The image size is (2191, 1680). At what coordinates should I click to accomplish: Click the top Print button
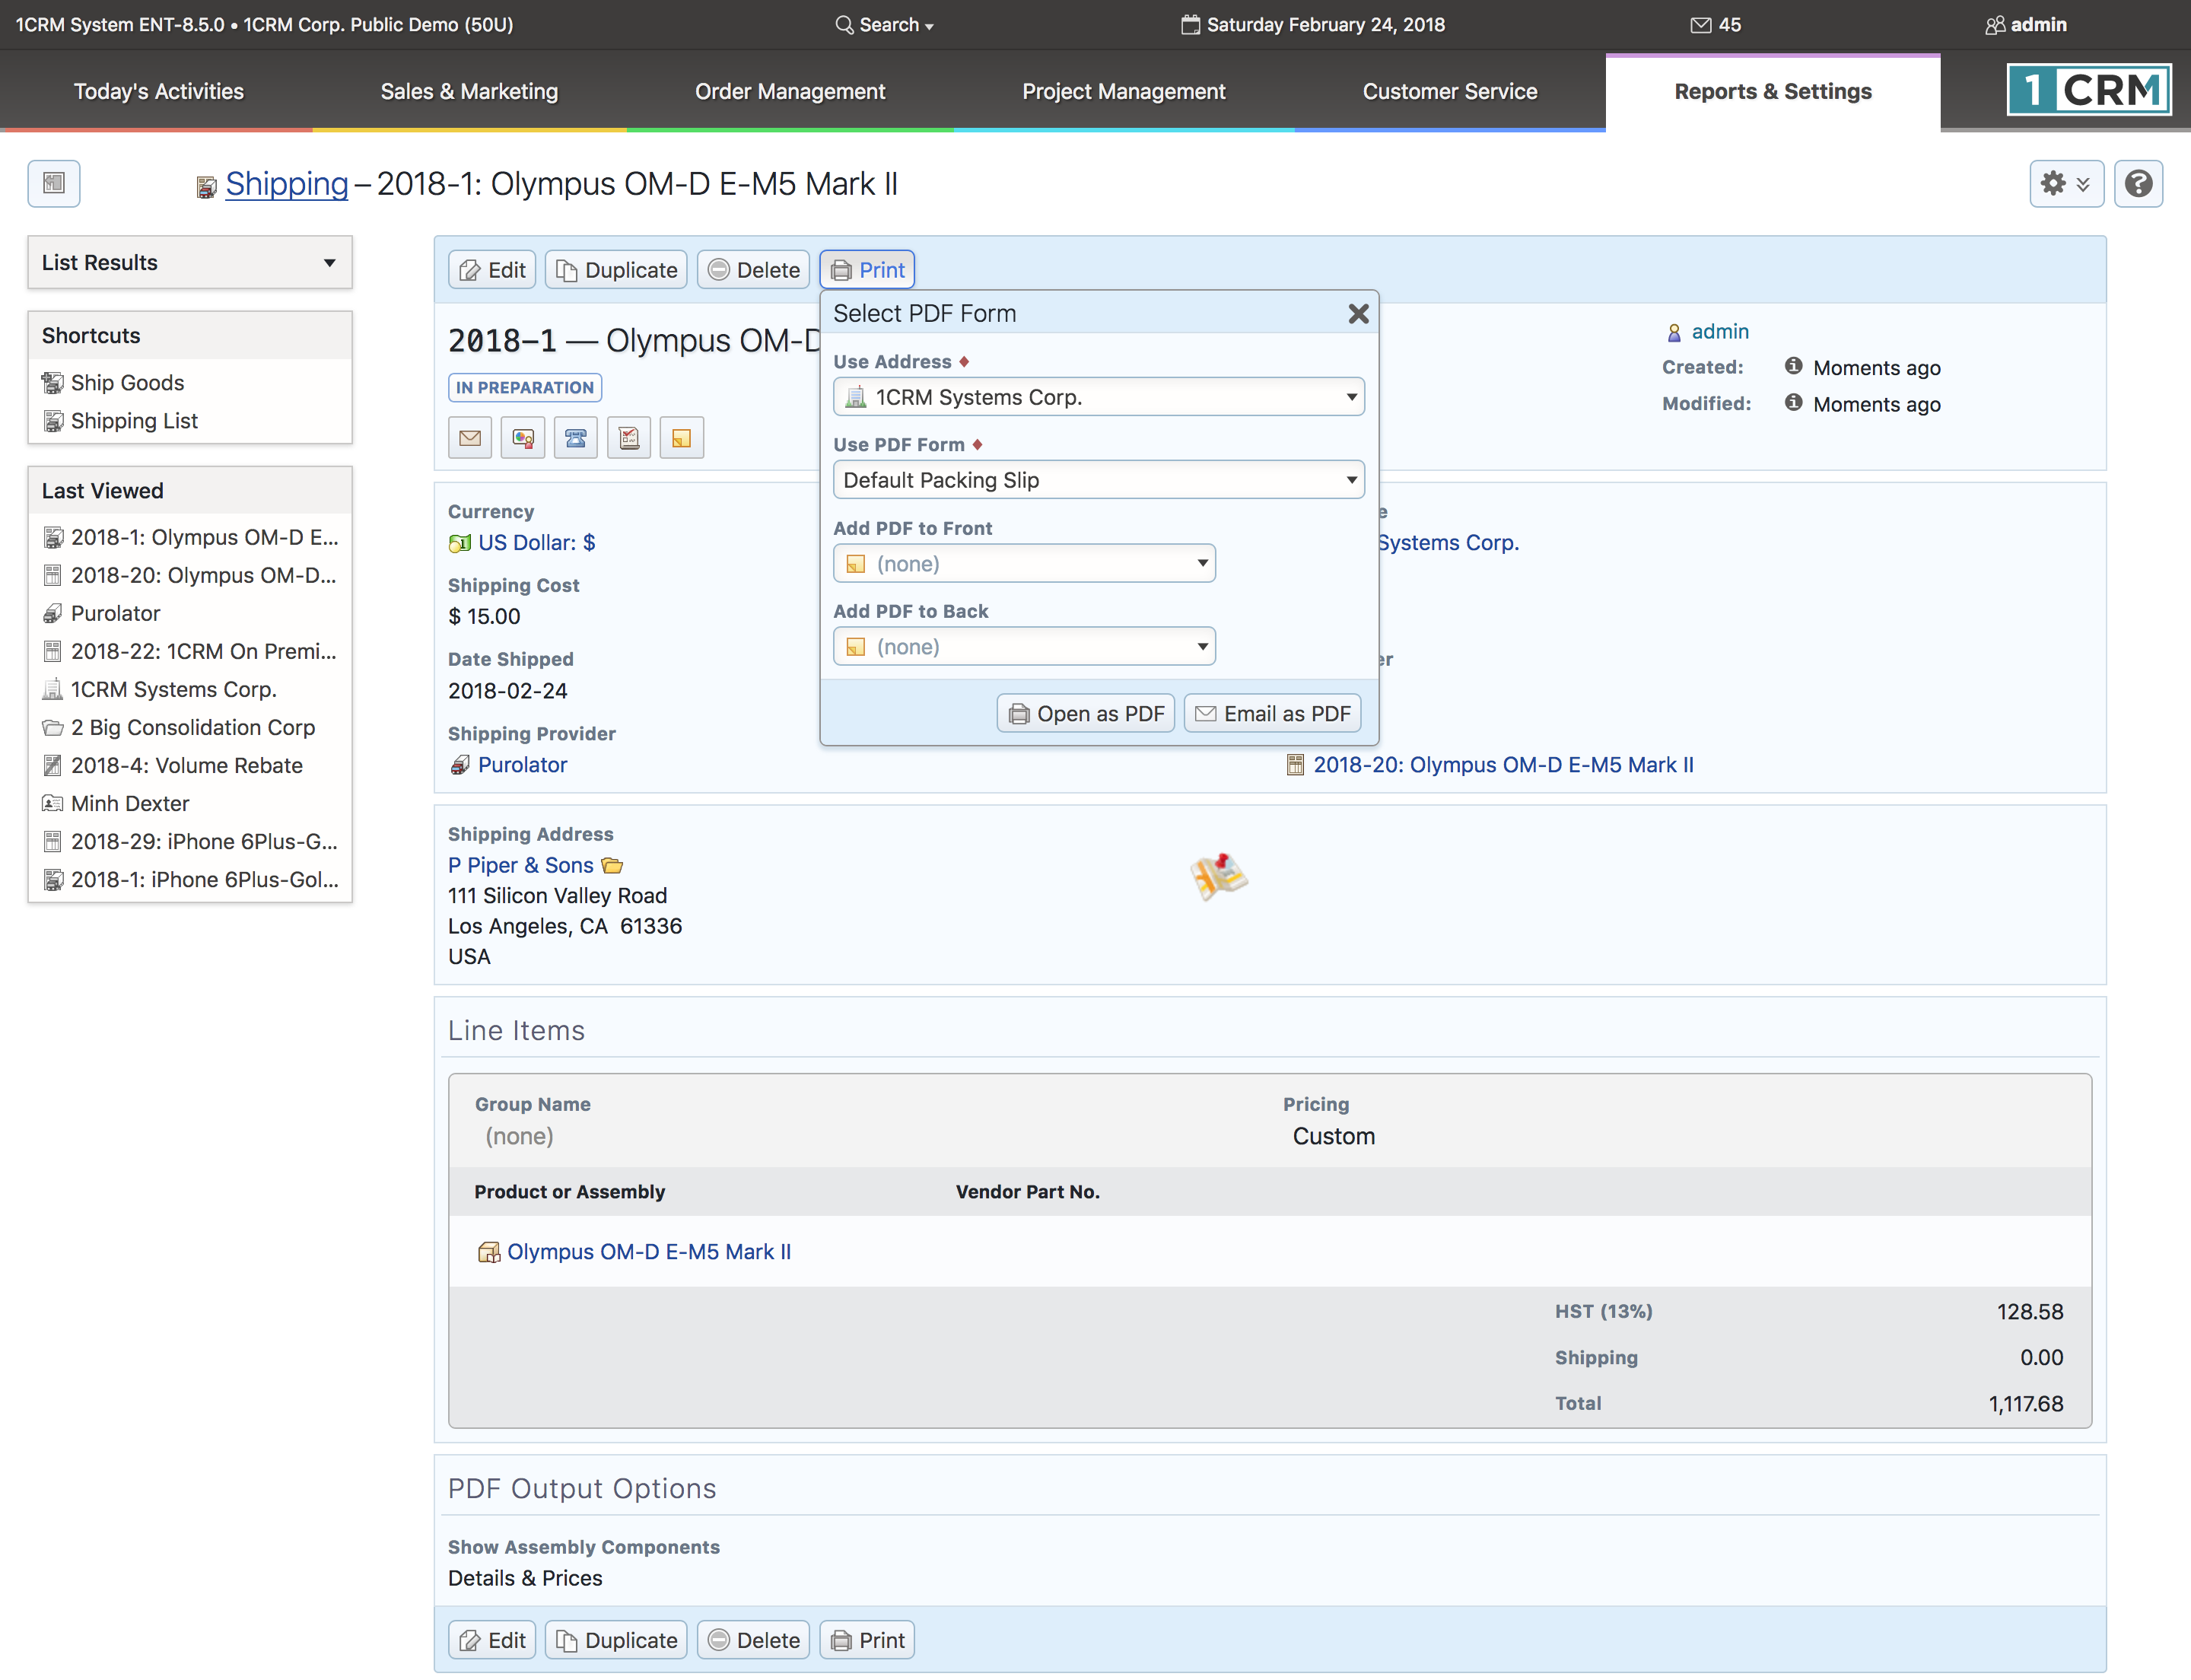(x=867, y=270)
